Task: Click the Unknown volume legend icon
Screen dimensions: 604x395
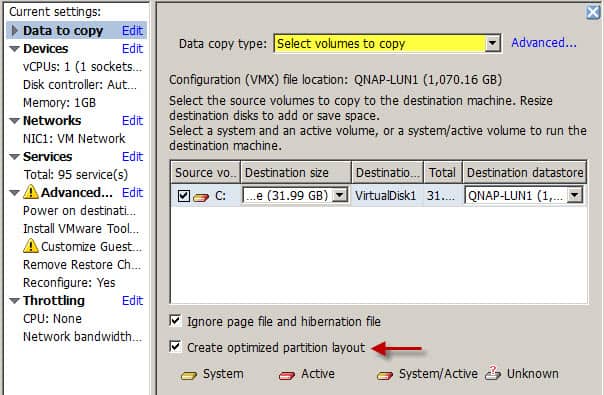Action: [x=493, y=373]
